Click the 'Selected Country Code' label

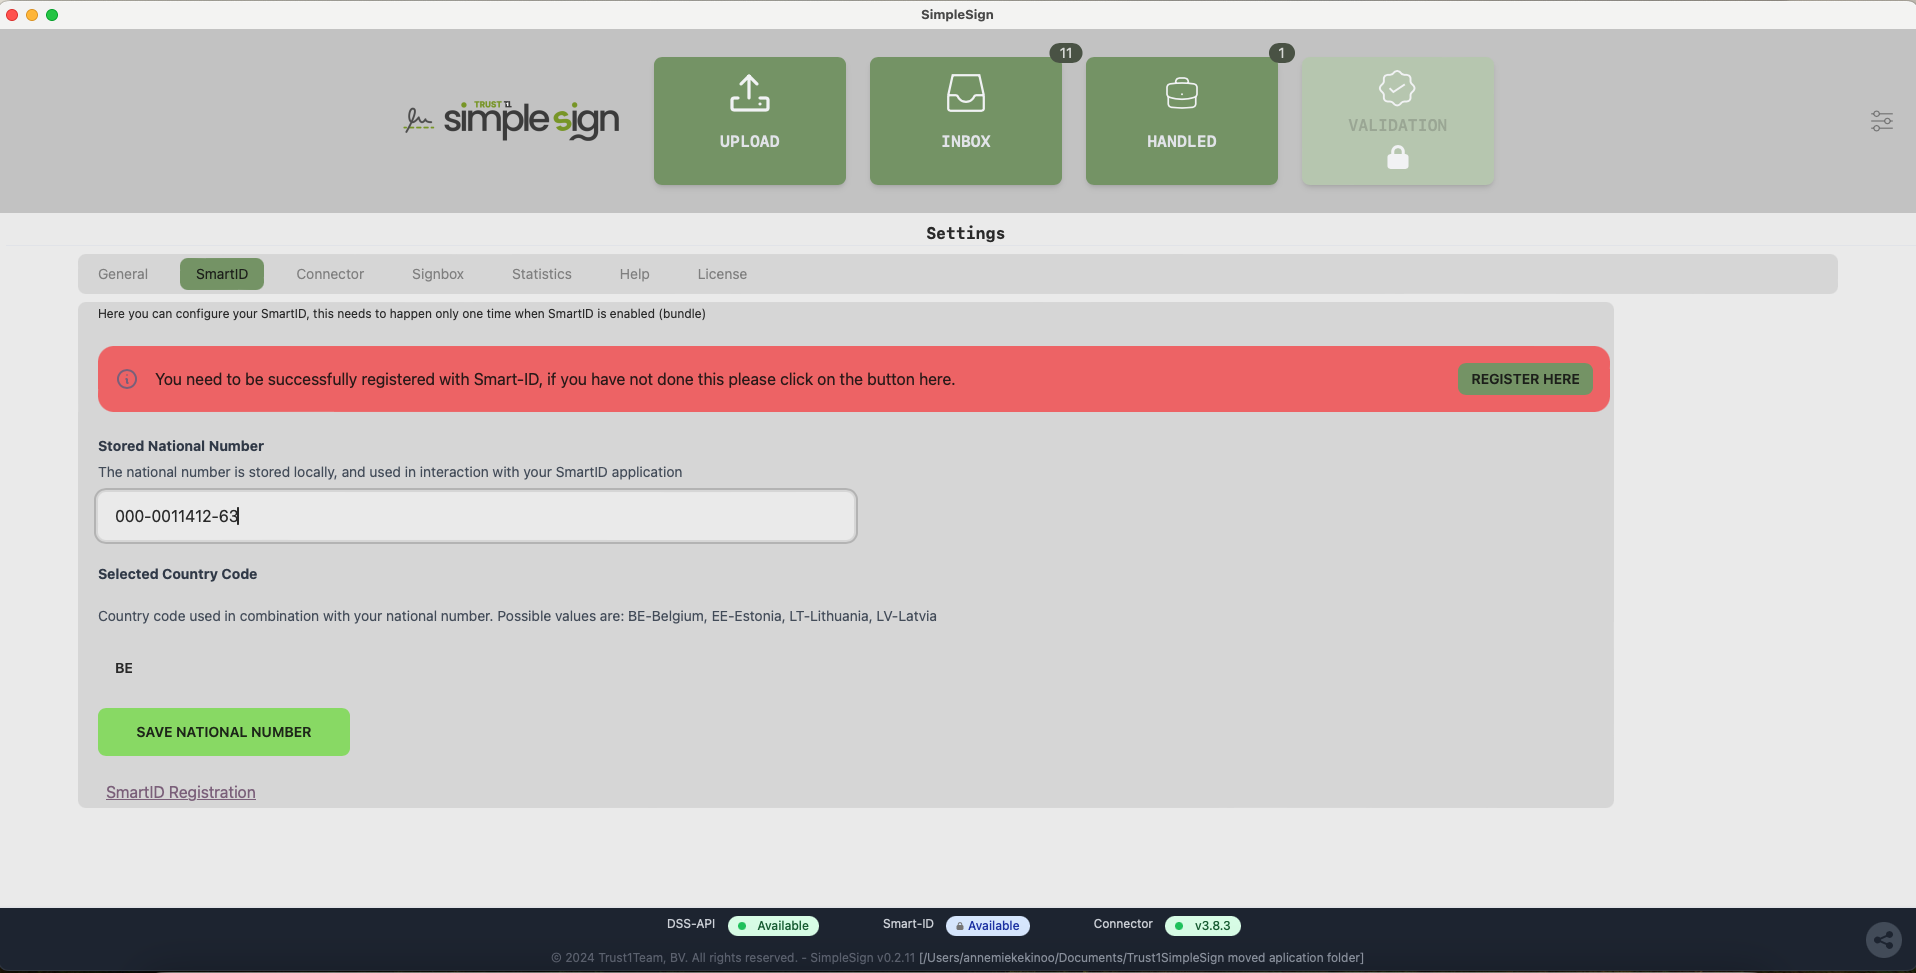tap(178, 574)
